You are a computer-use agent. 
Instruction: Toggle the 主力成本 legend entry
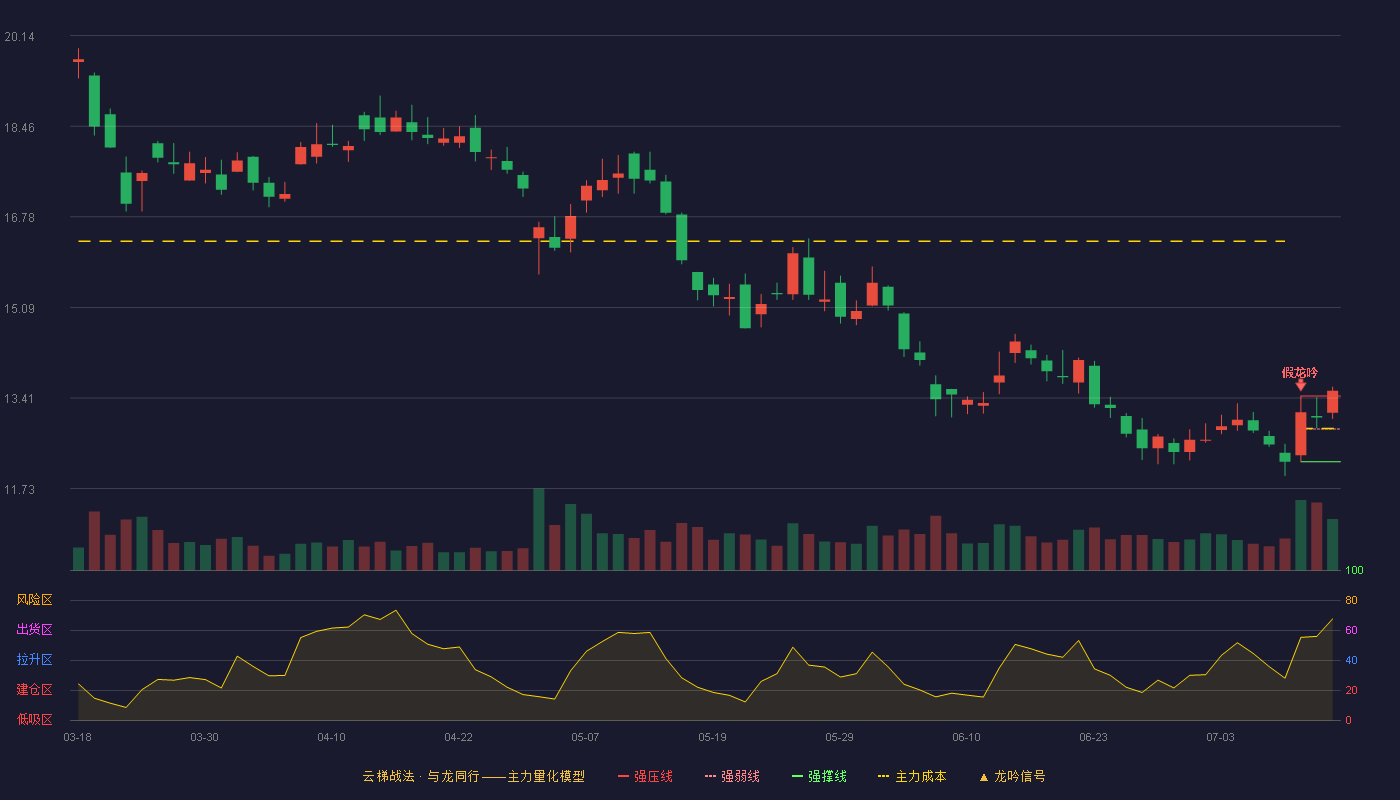click(x=912, y=776)
